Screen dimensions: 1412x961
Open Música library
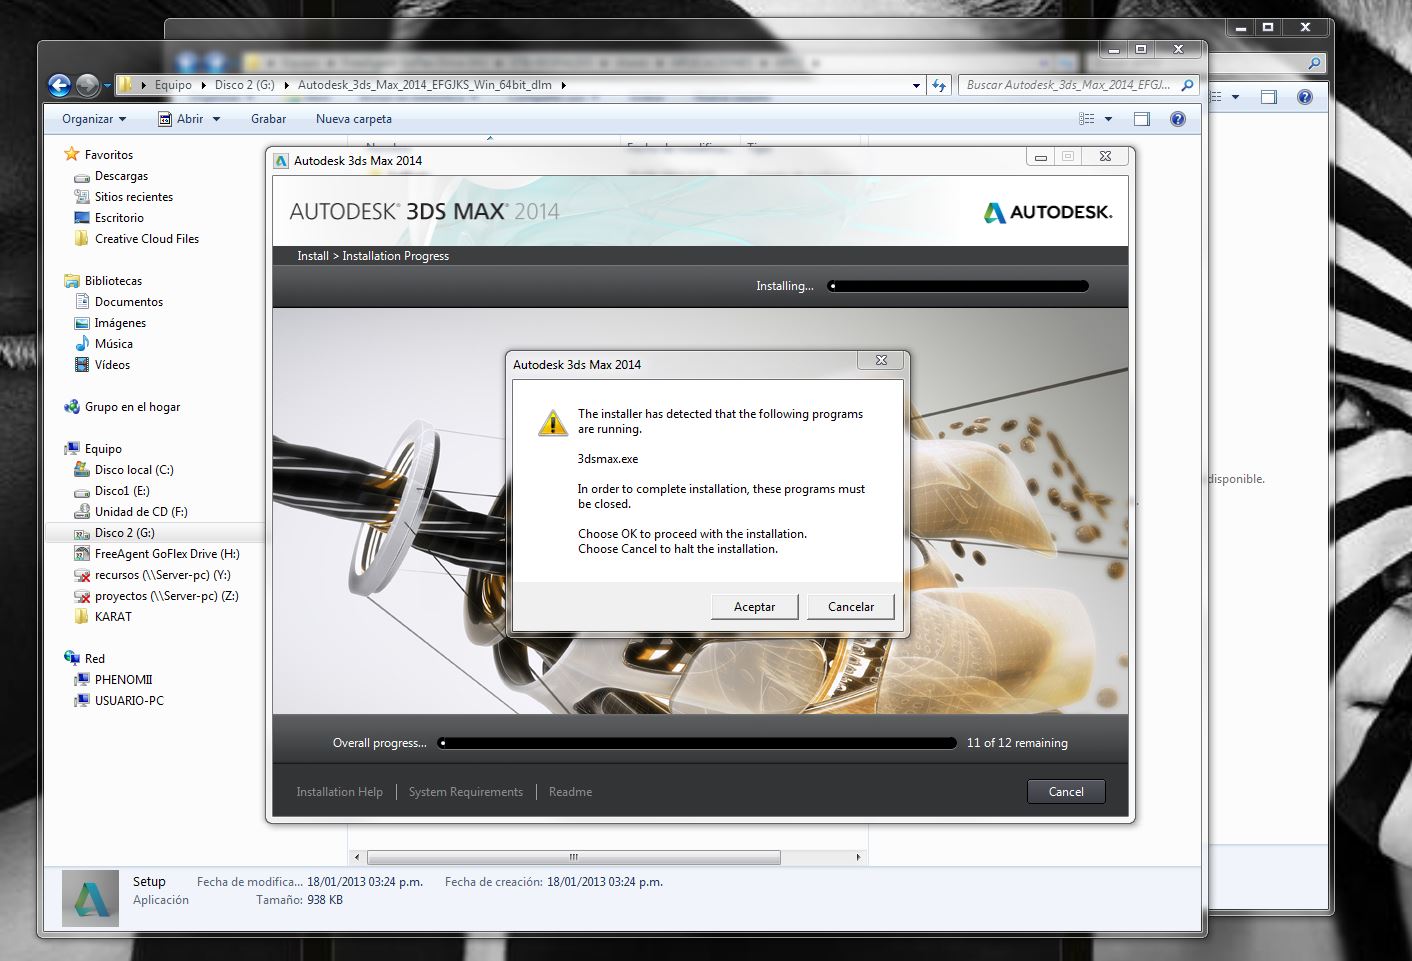(114, 344)
